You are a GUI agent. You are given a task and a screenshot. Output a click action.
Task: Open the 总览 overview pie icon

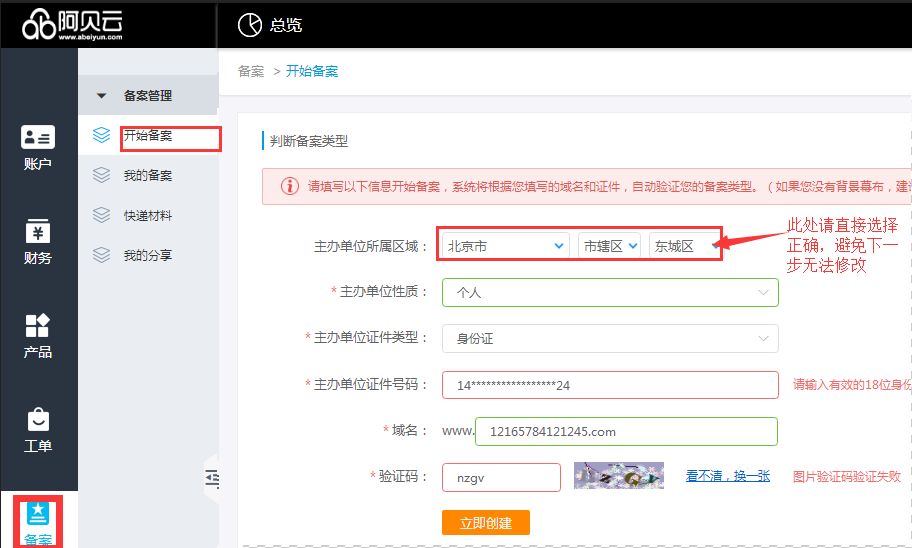250,25
